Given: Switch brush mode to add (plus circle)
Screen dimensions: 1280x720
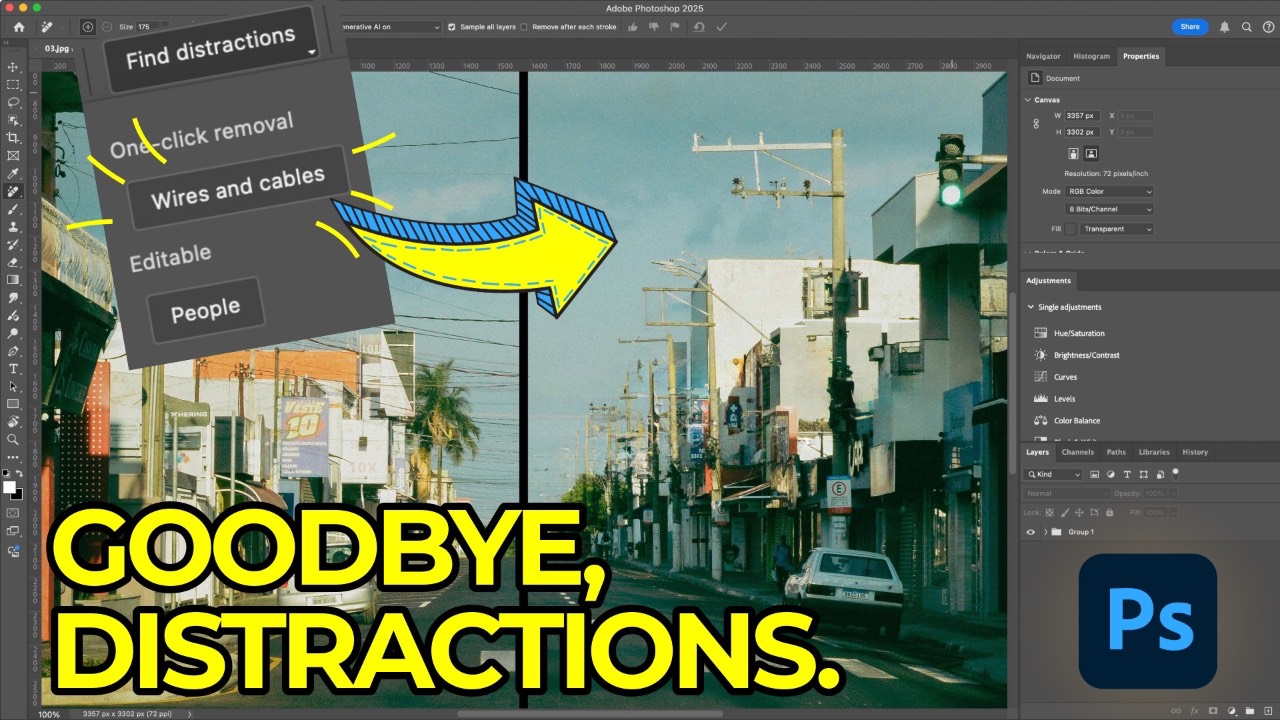Looking at the screenshot, I should point(88,27).
